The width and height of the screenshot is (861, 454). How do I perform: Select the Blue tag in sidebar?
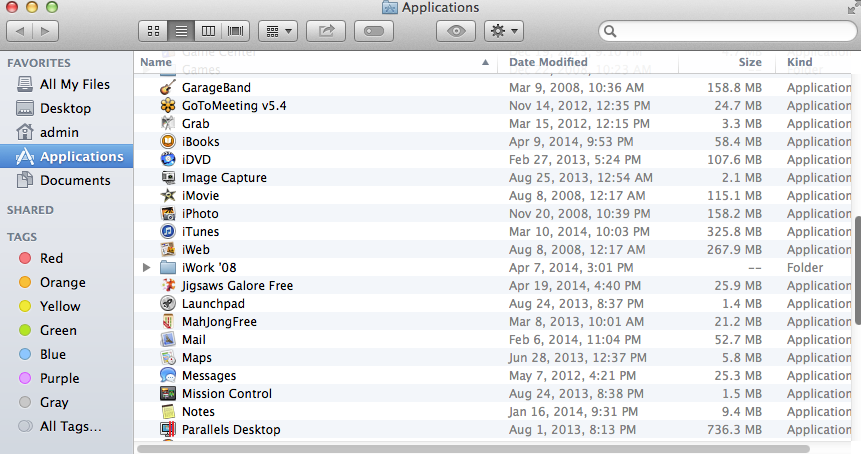[66, 355]
